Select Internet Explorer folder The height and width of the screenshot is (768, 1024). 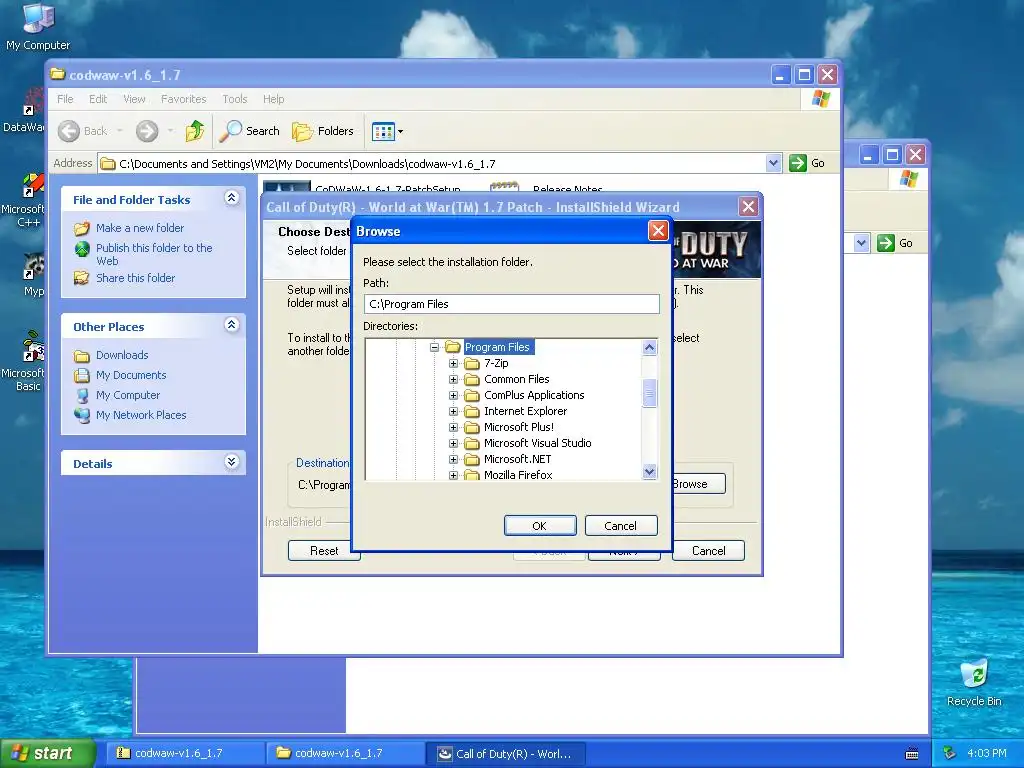525,411
